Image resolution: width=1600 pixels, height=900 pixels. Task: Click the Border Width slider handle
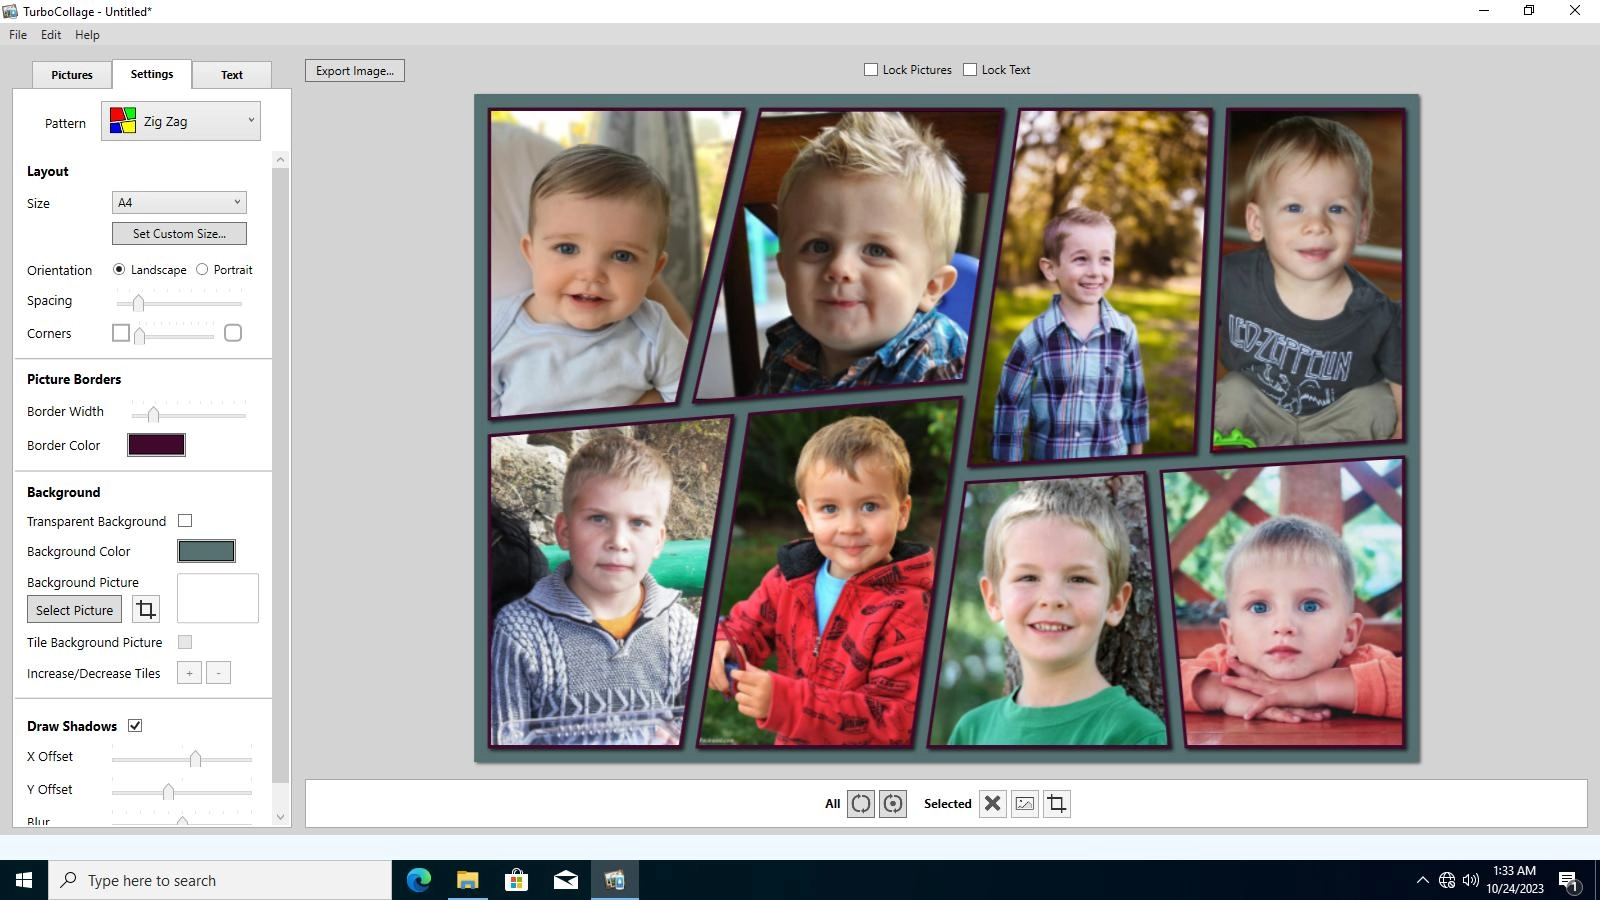pyautogui.click(x=153, y=414)
